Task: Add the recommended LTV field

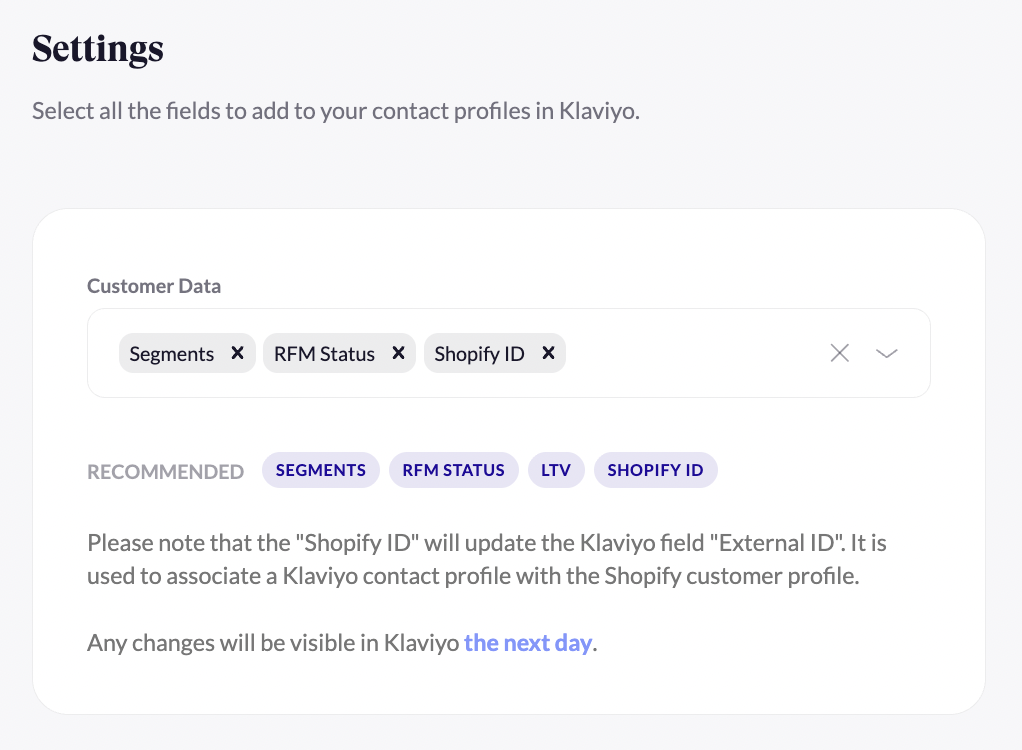Action: [x=556, y=470]
